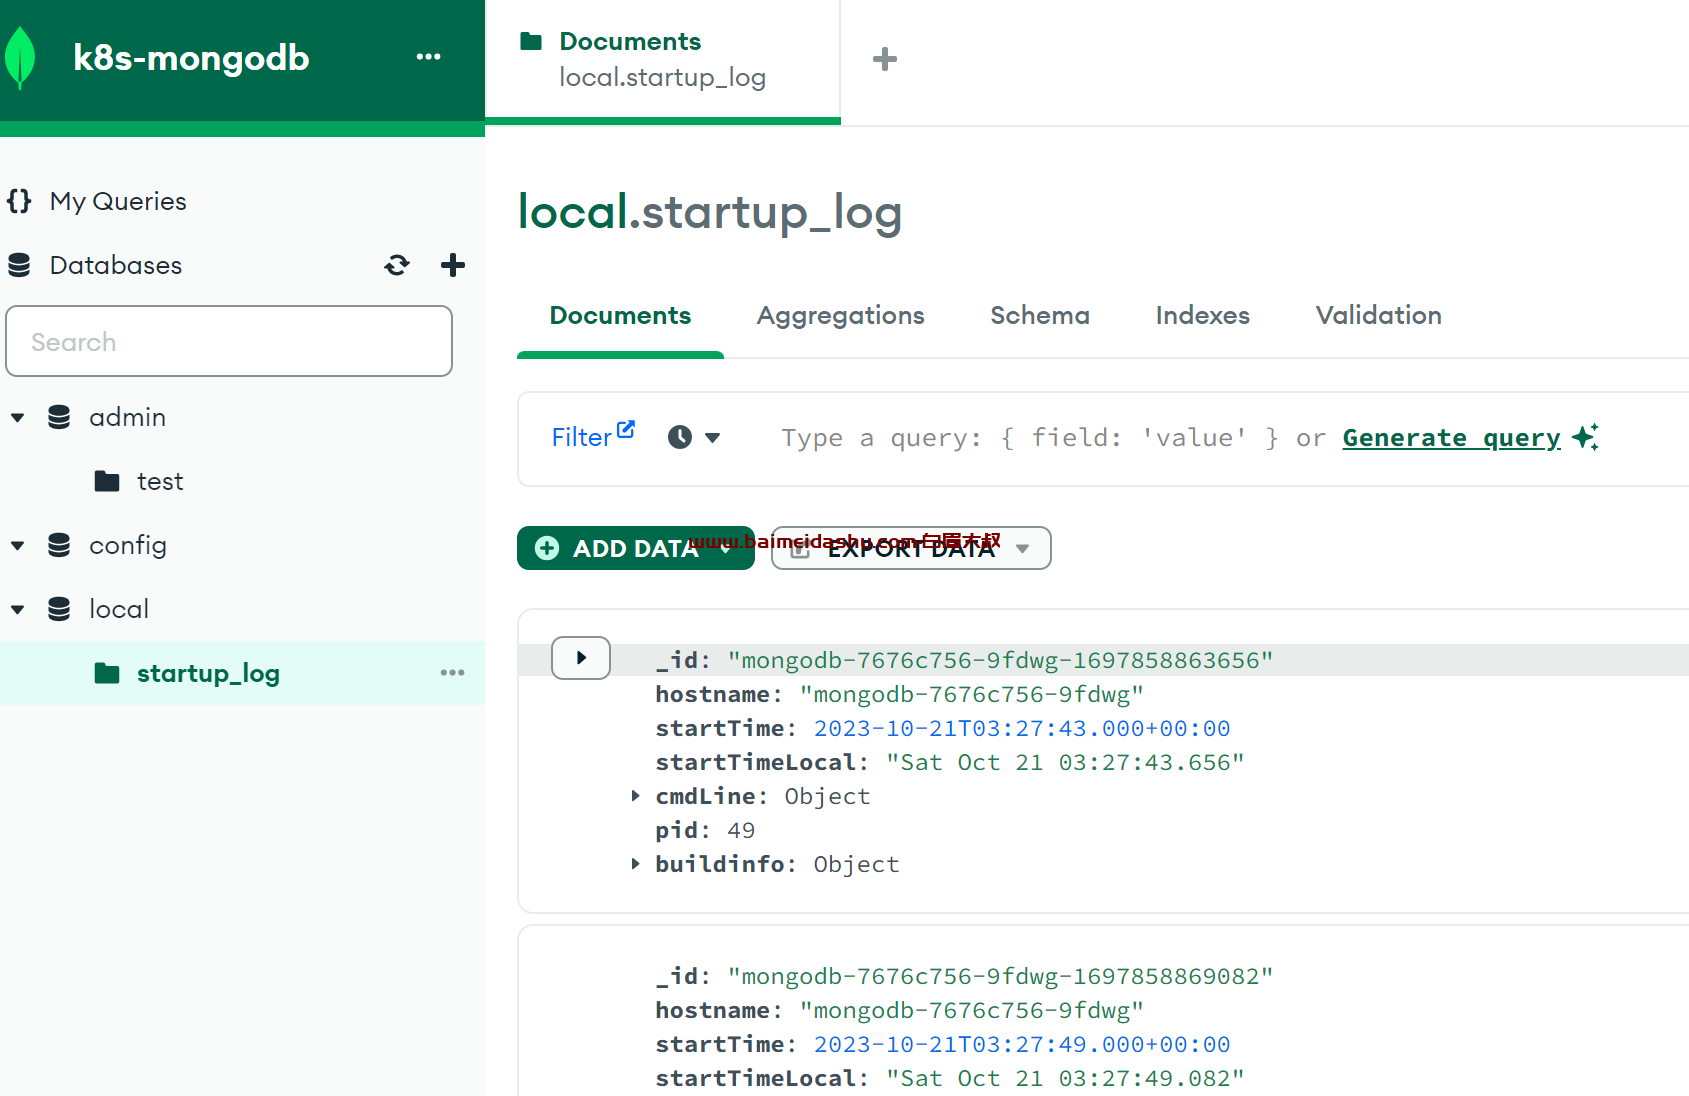Select the admin database
The width and height of the screenshot is (1689, 1096).
[127, 417]
